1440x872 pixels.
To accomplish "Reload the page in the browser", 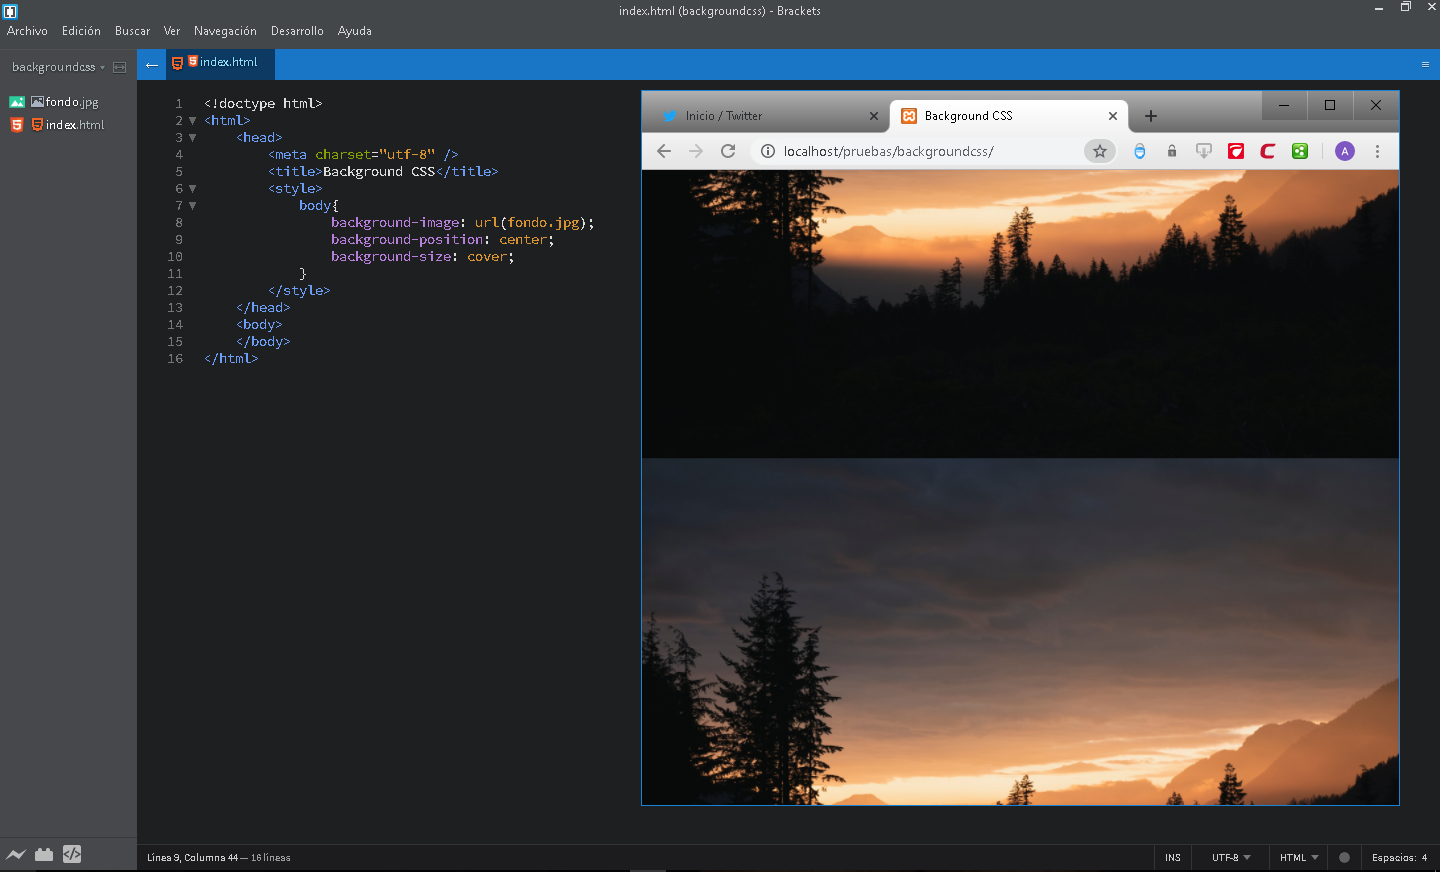I will click(727, 151).
